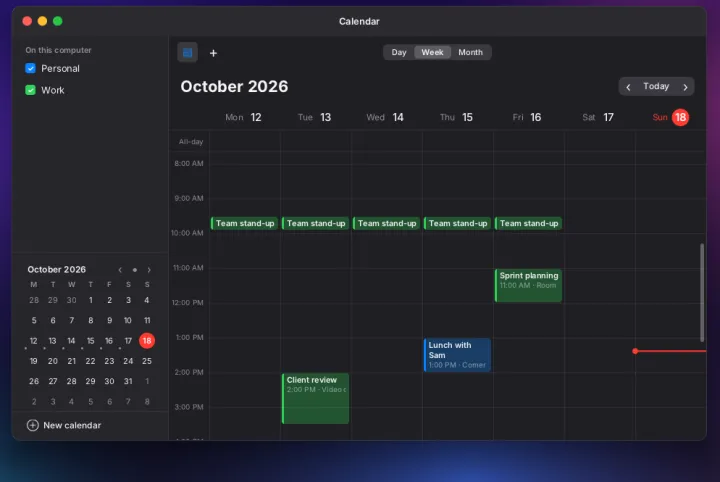This screenshot has height=482, width=720.
Task: Select the Wed 14 column header
Action: pos(385,118)
